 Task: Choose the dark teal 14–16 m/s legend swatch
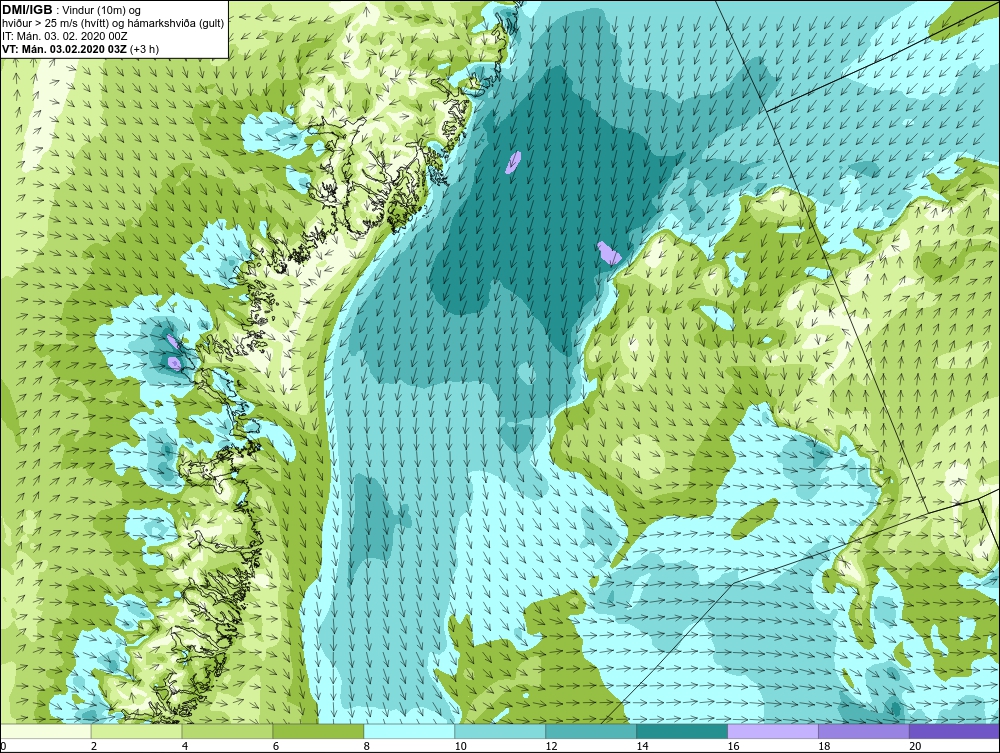pos(682,731)
